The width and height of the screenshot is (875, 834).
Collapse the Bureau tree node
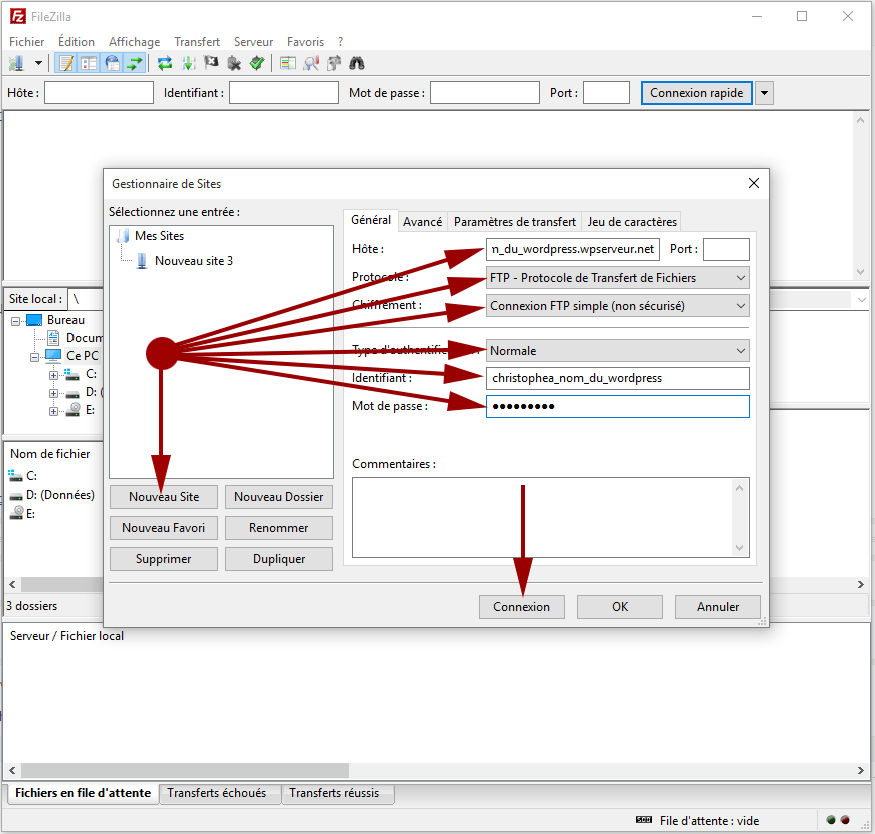(16, 321)
